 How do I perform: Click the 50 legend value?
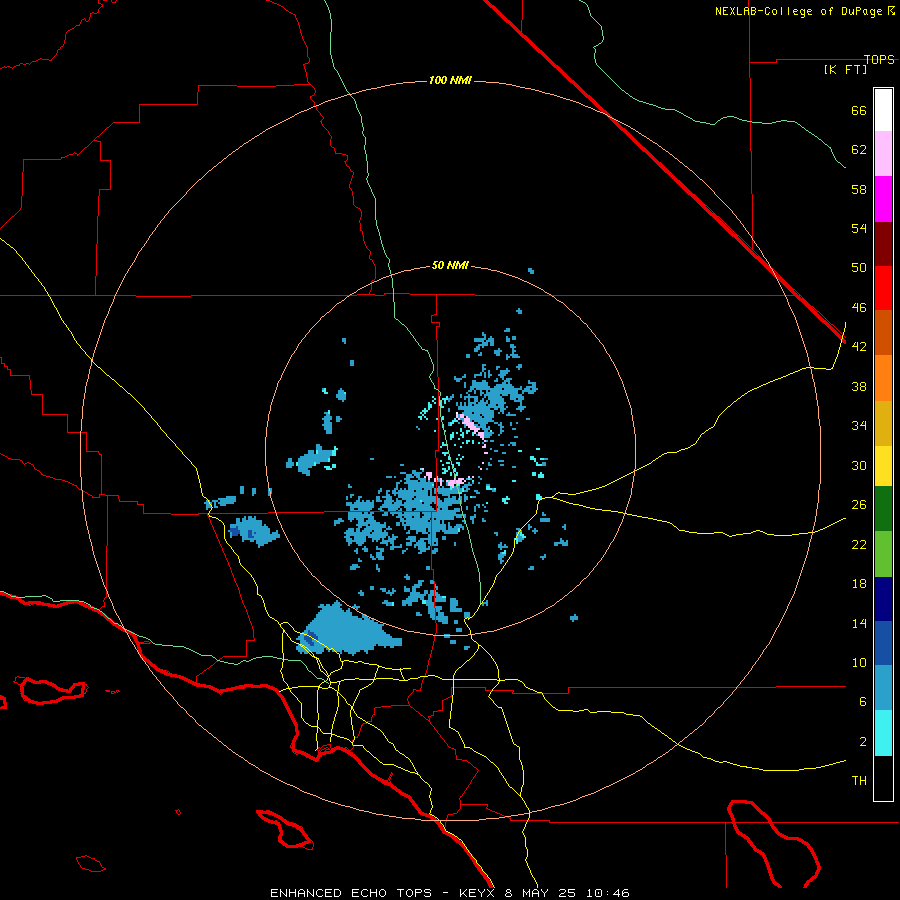(x=859, y=268)
